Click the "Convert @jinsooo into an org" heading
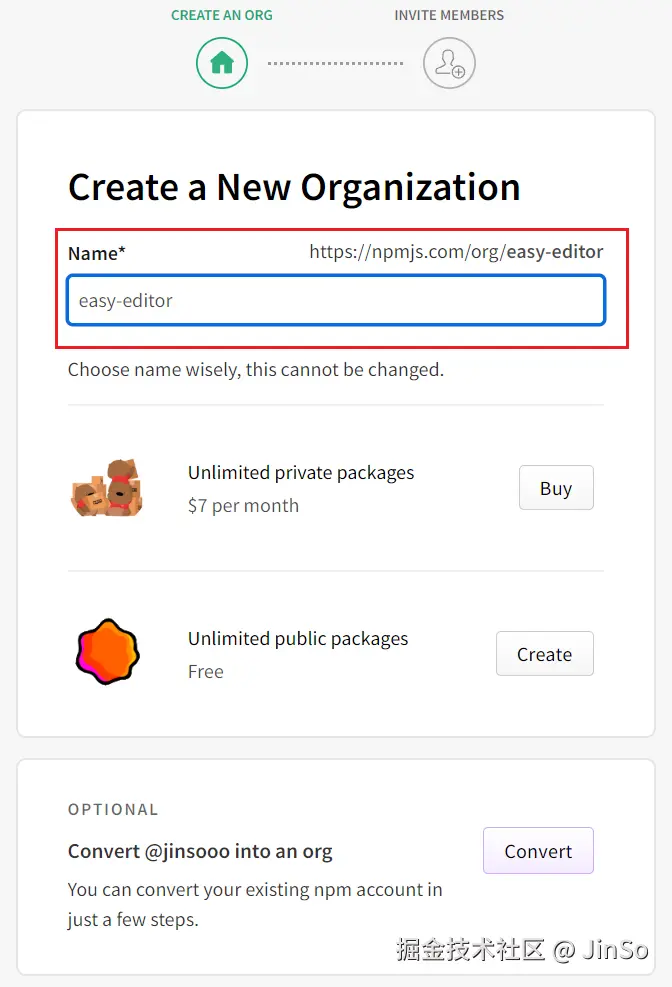672x987 pixels. tap(200, 851)
